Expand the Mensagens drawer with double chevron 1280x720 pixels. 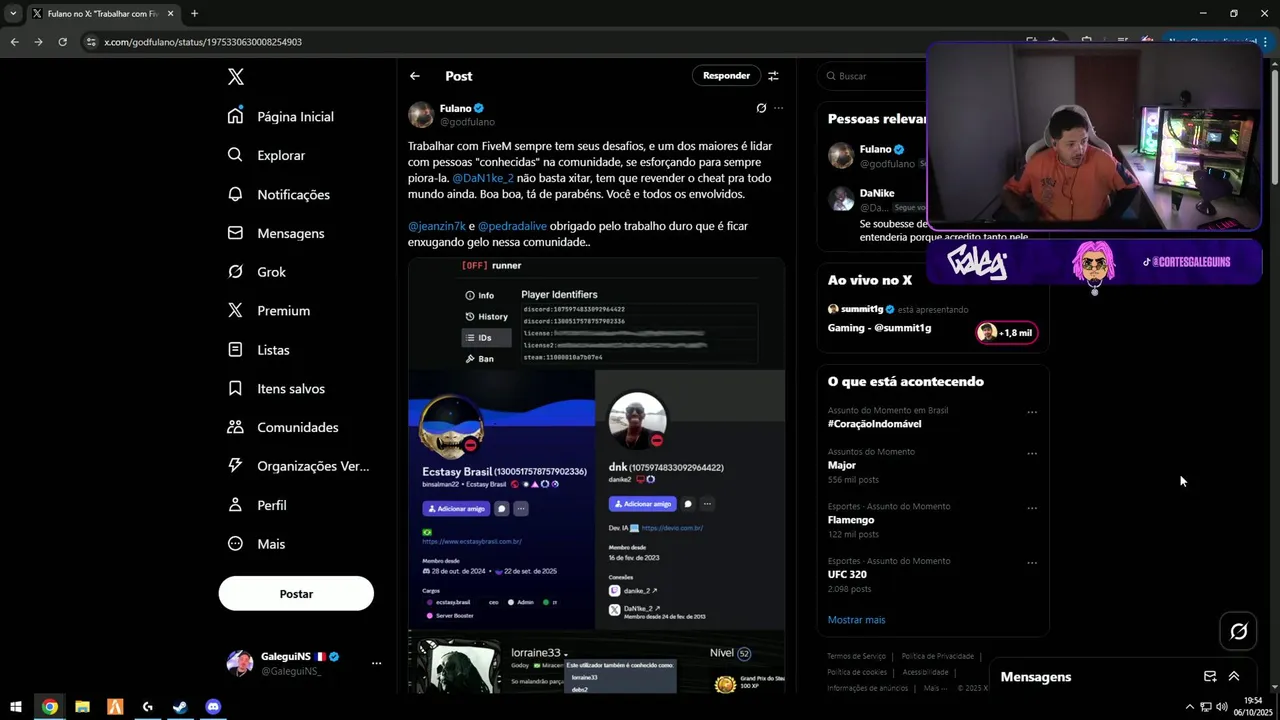click(x=1234, y=677)
